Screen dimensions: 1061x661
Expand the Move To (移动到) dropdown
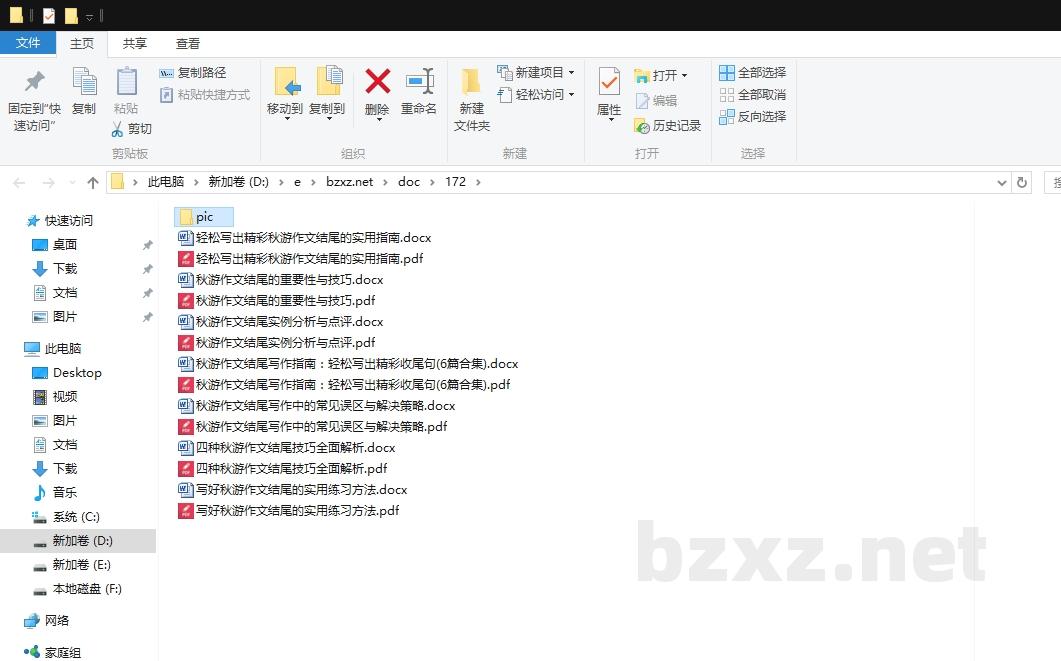(285, 119)
